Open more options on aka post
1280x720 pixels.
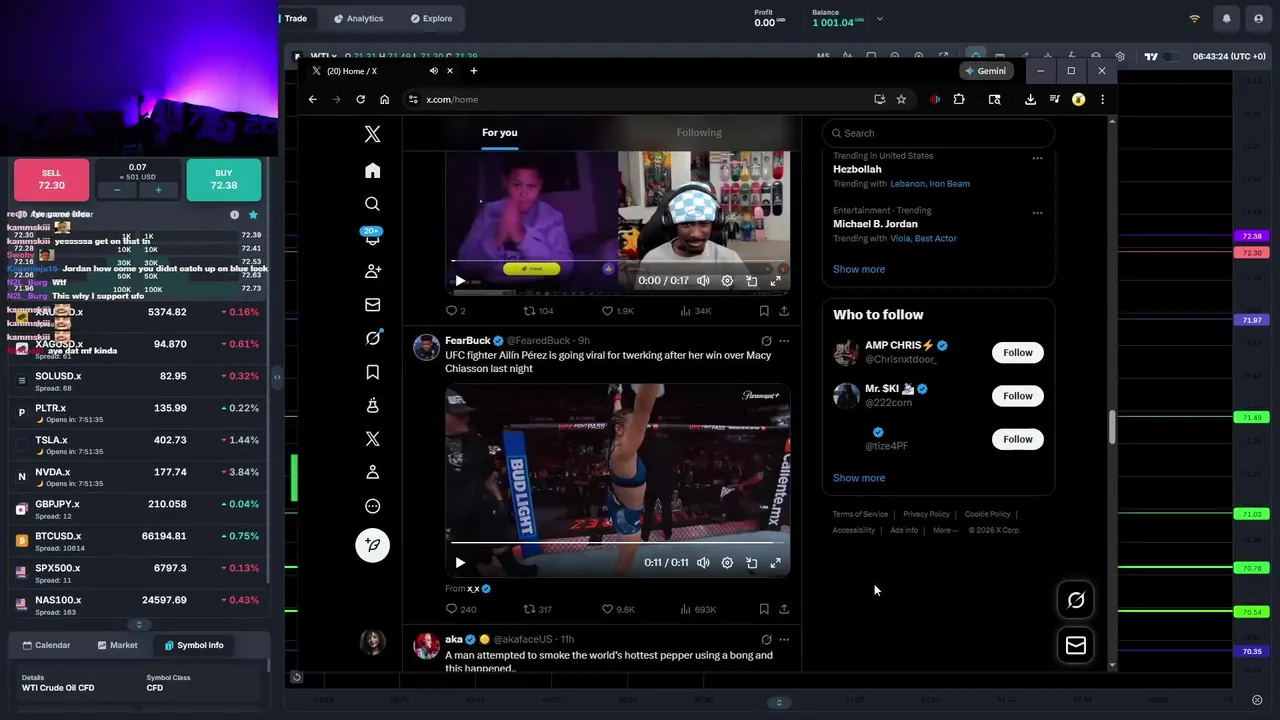784,639
